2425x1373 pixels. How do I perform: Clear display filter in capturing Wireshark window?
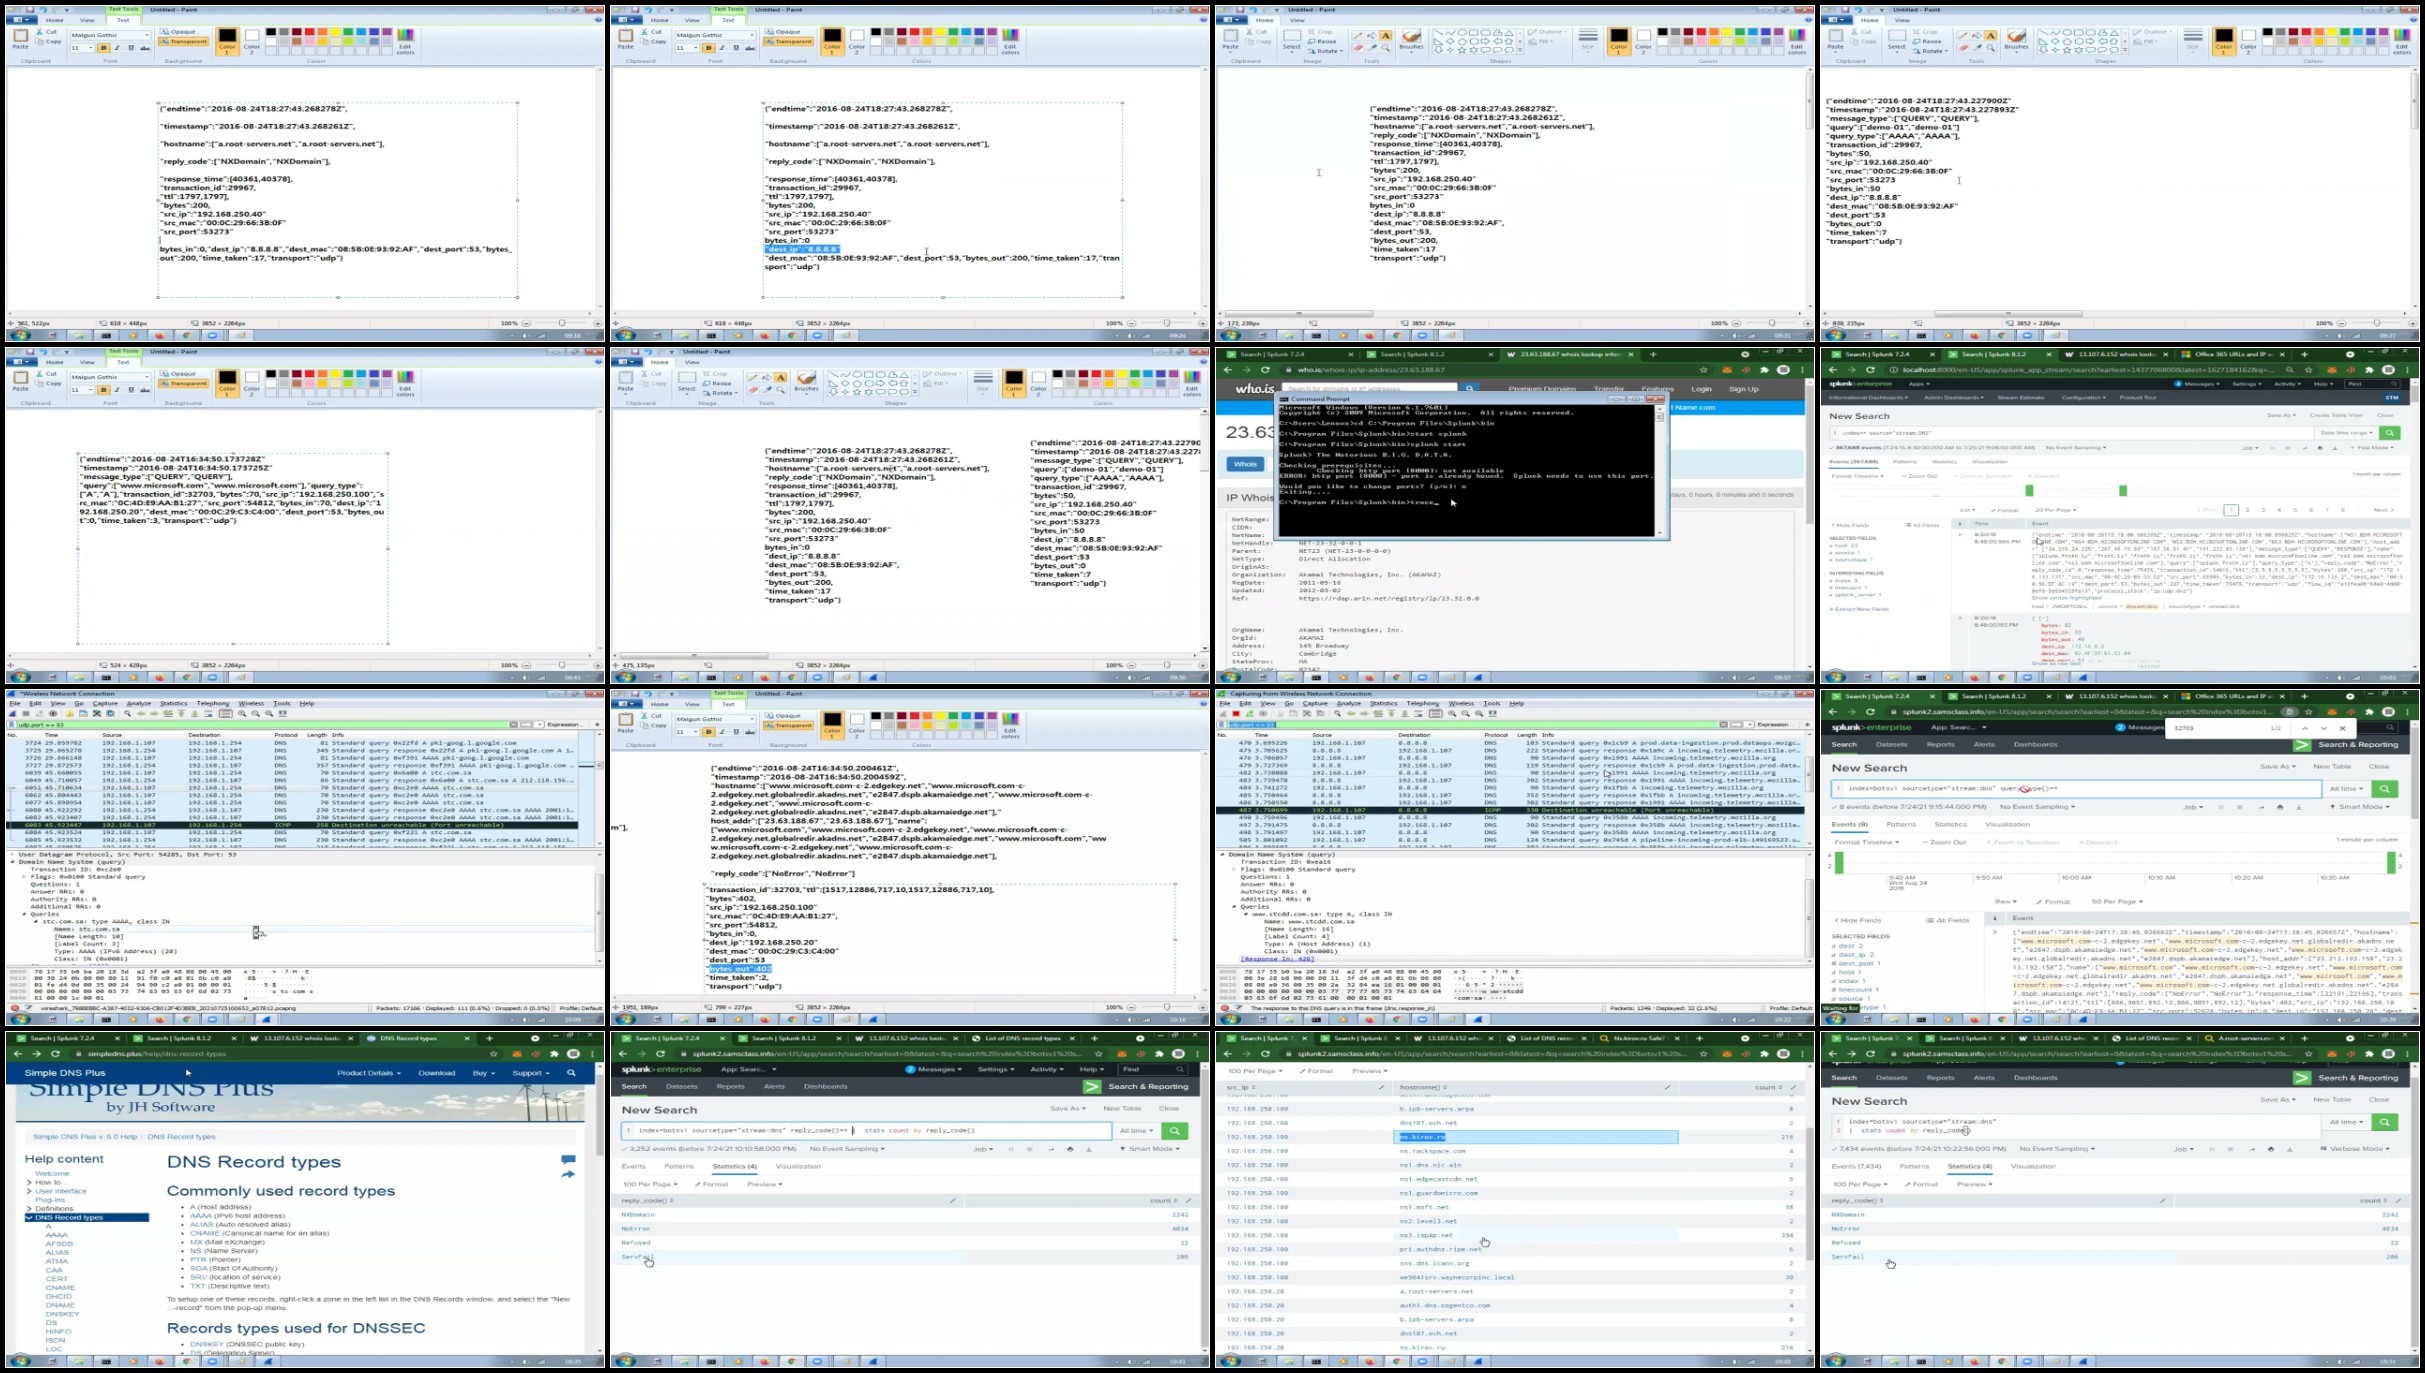point(1724,724)
